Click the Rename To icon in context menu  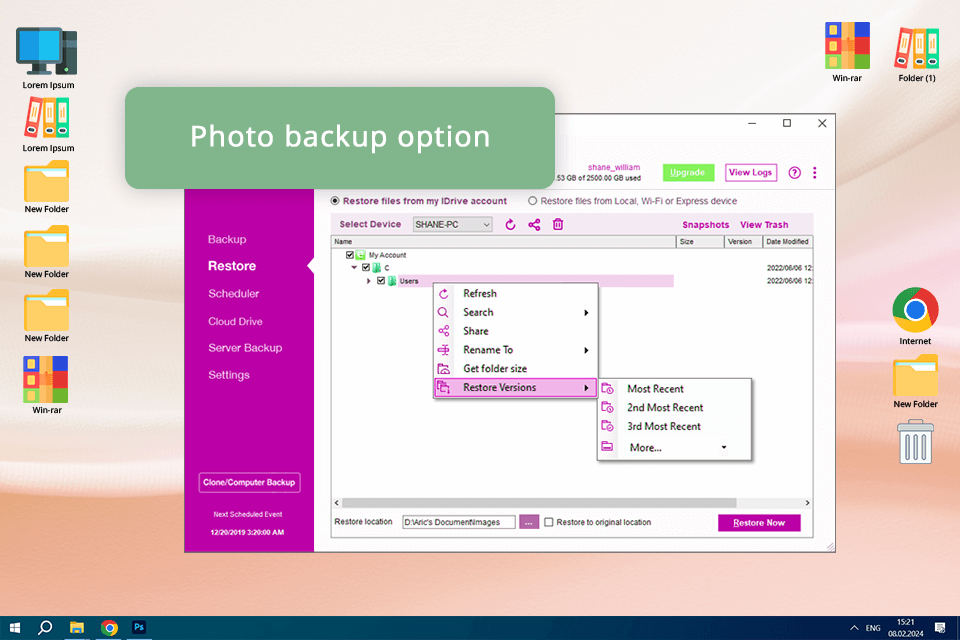444,350
